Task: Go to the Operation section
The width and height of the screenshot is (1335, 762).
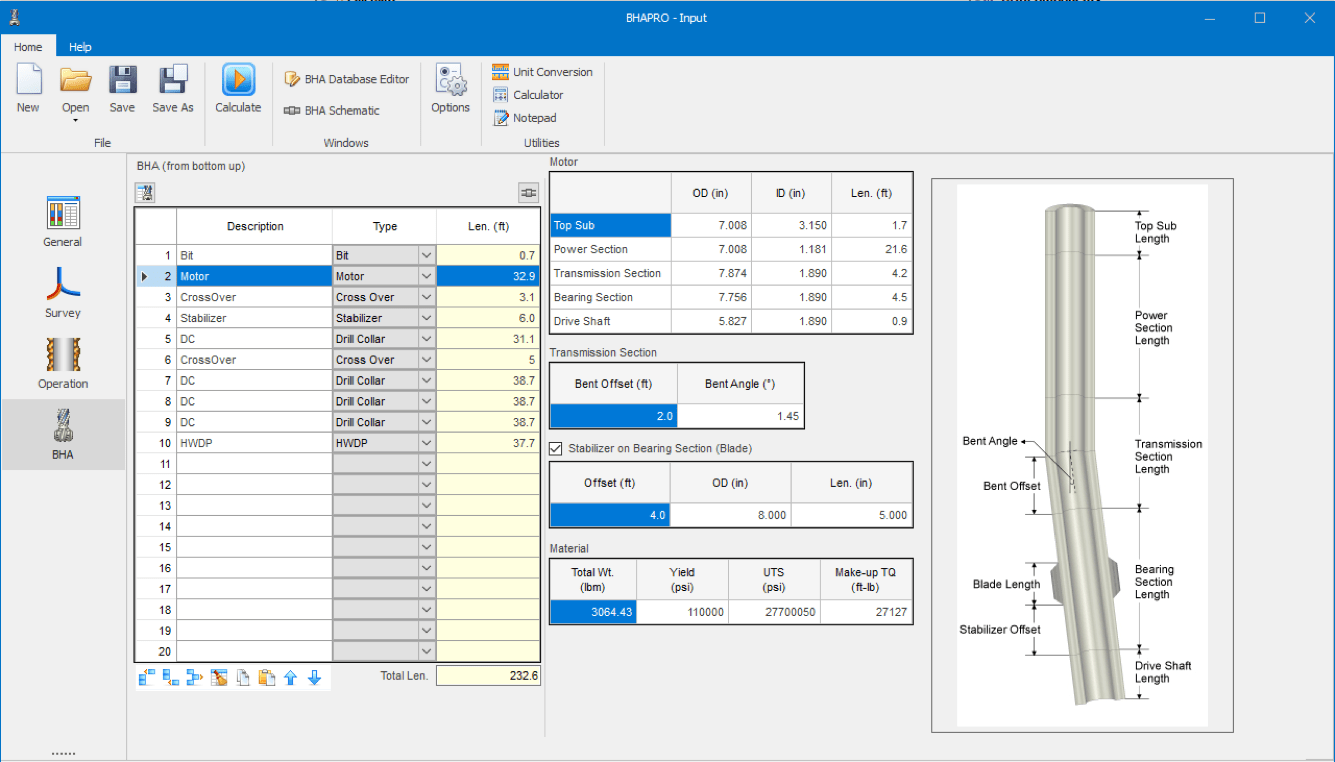Action: [63, 363]
